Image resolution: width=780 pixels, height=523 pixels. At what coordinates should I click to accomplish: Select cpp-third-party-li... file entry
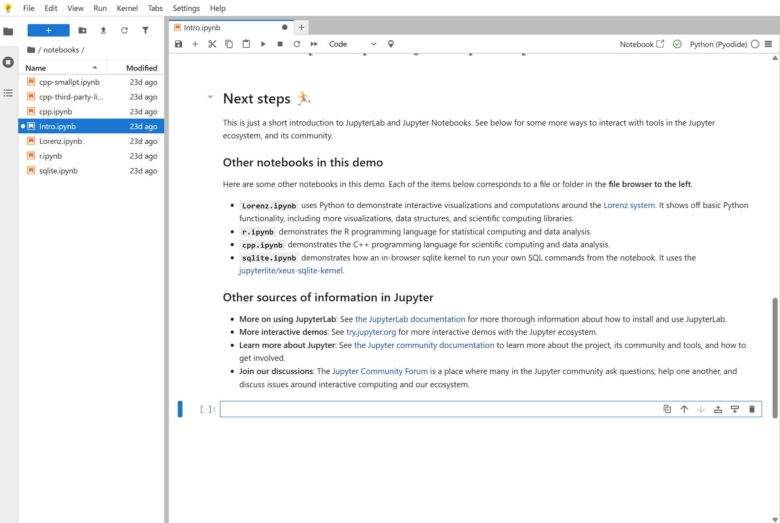[x=92, y=97]
